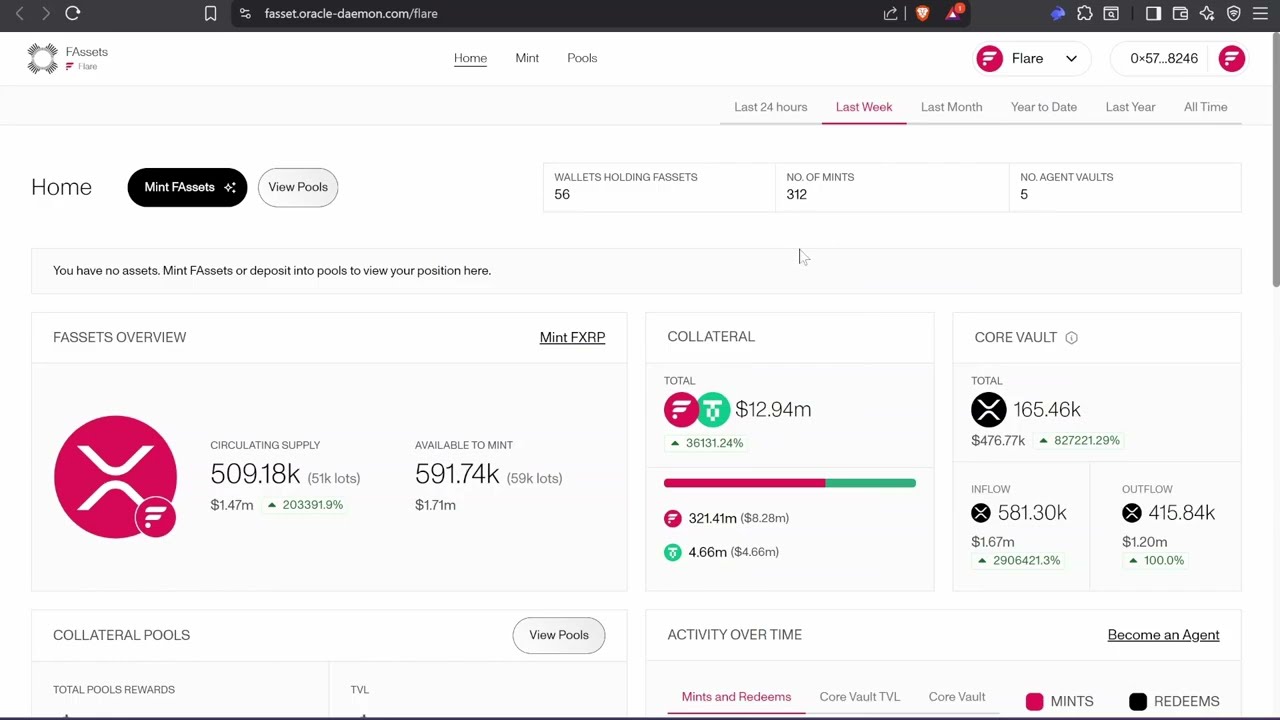
Task: Bookmark this page using bookmark icon
Action: point(210,13)
